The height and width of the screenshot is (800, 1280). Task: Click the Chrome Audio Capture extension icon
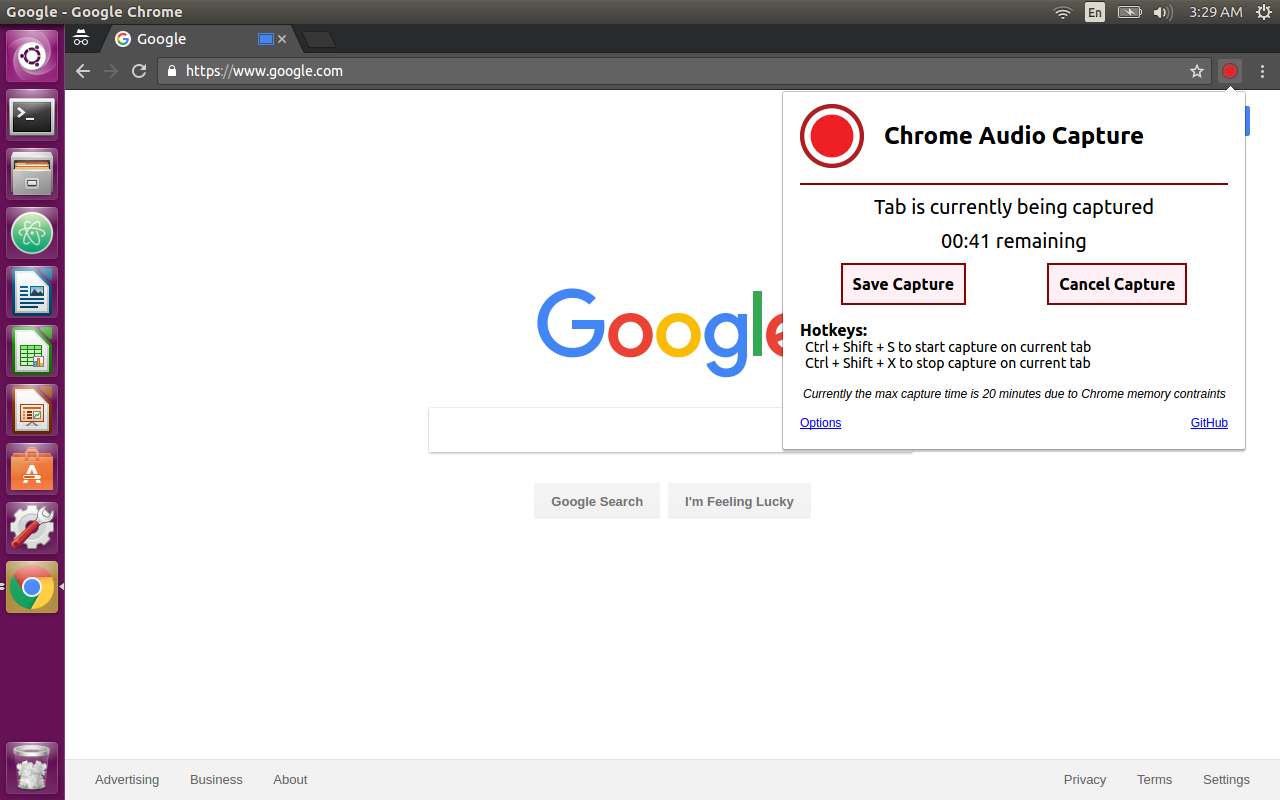[1229, 71]
